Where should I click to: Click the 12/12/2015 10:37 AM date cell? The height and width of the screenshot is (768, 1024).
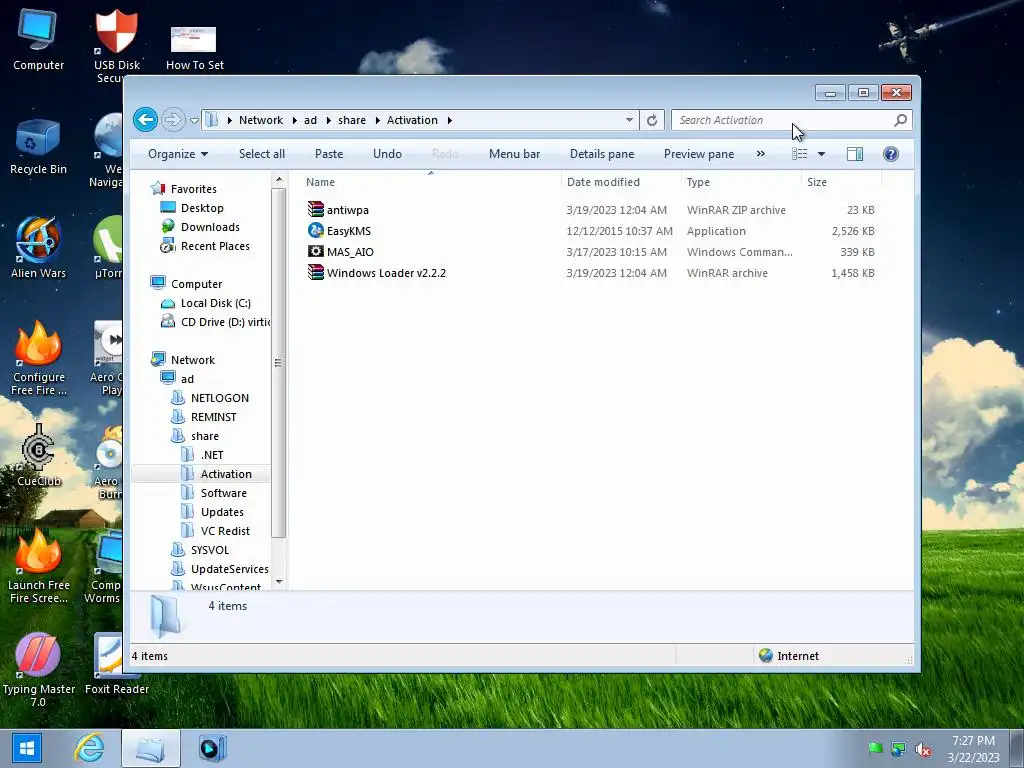click(x=619, y=231)
